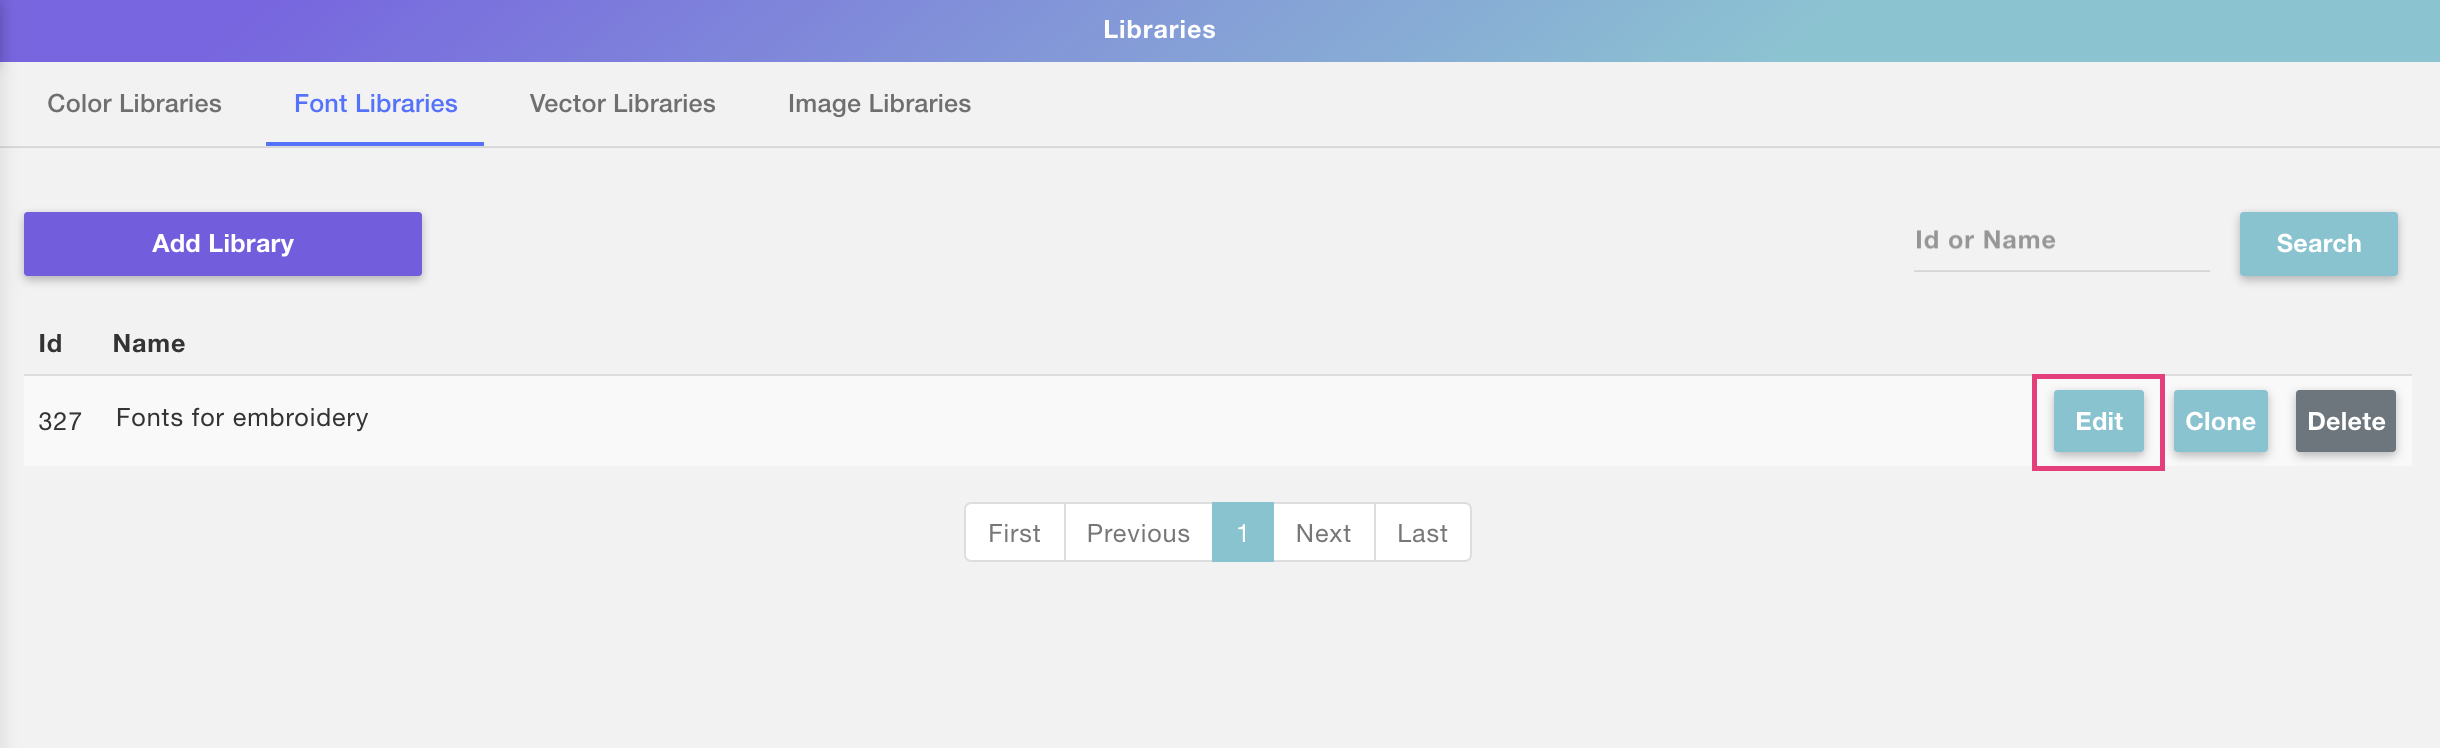The image size is (2440, 748).
Task: Advance to the Next page
Action: click(x=1323, y=533)
